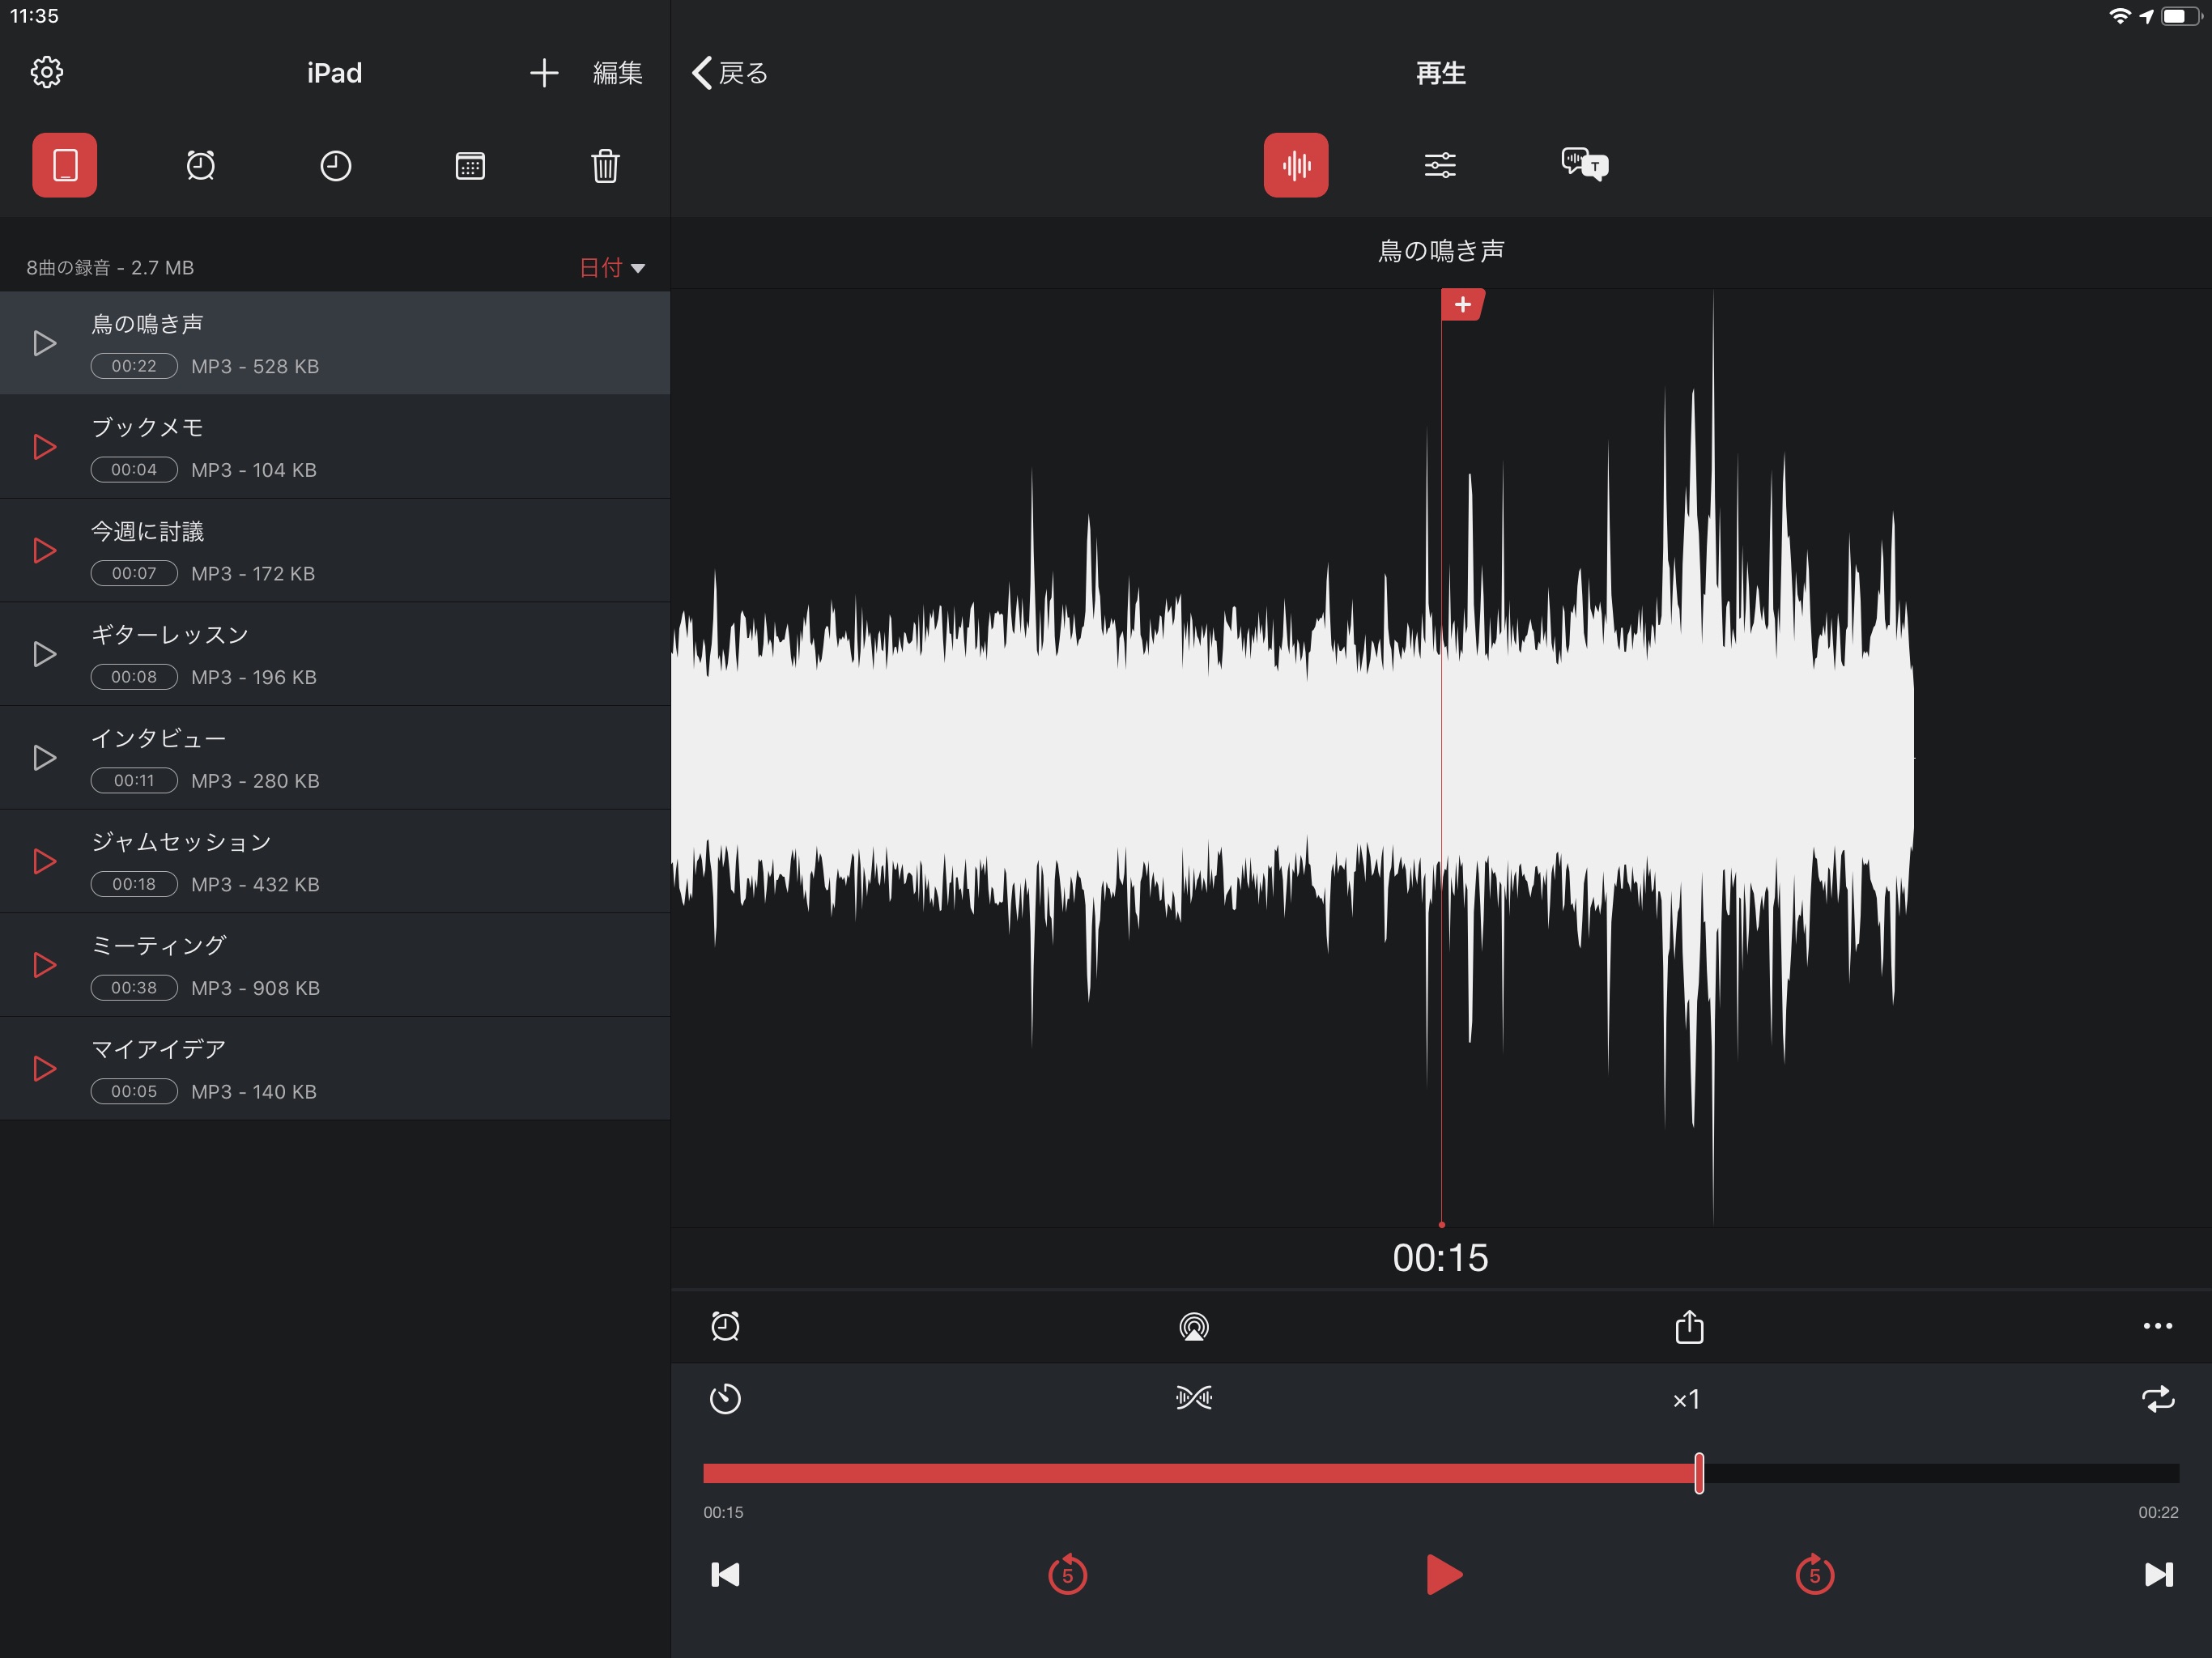This screenshot has width=2212, height=1658.
Task: Open AirPlay output selector
Action: 1194,1326
